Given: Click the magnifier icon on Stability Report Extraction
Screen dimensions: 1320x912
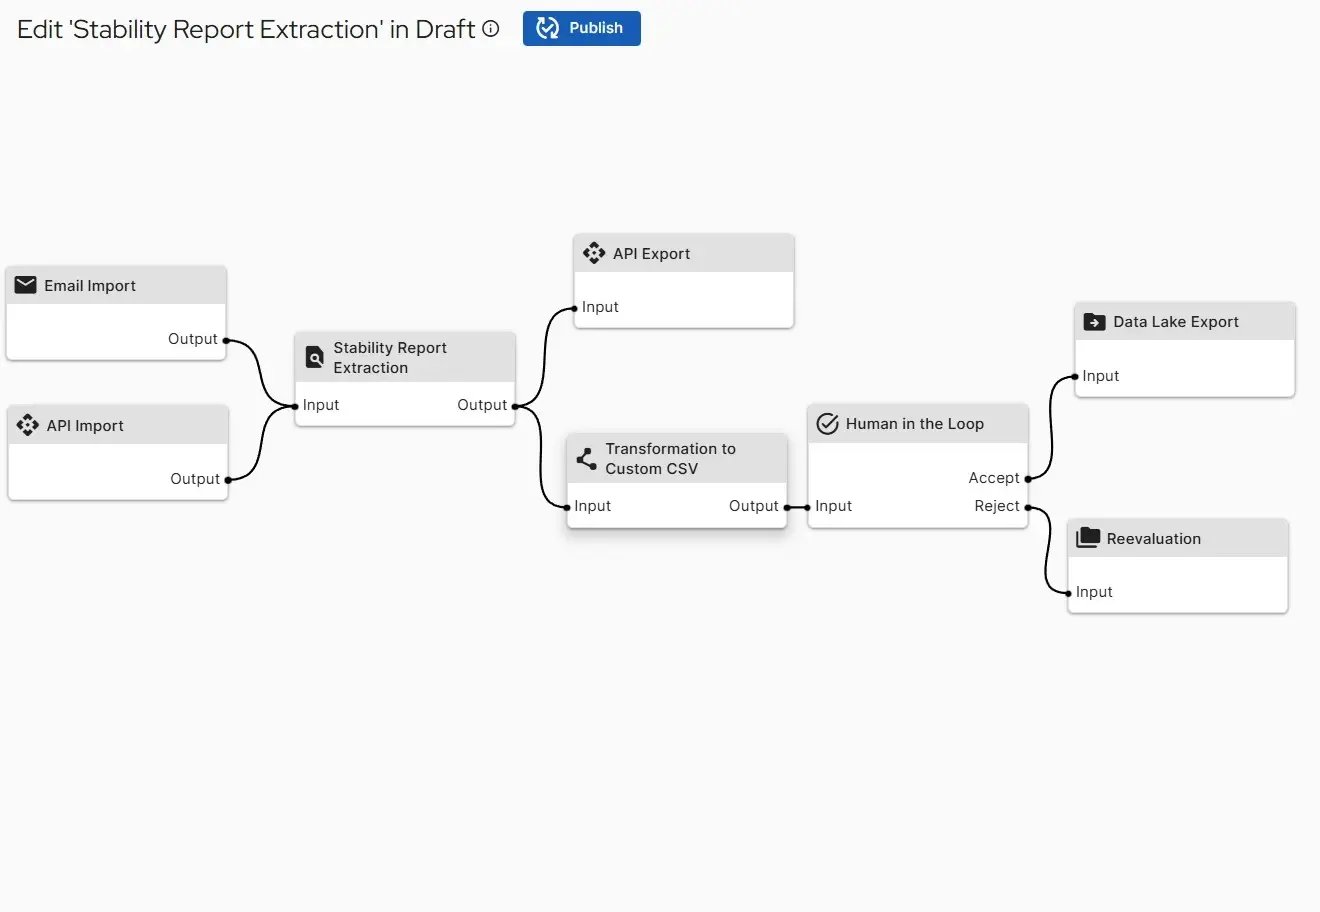Looking at the screenshot, I should click(x=314, y=357).
